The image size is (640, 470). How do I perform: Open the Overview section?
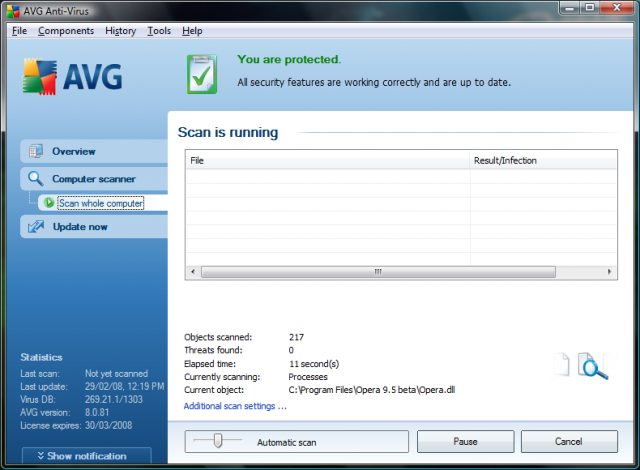94,151
